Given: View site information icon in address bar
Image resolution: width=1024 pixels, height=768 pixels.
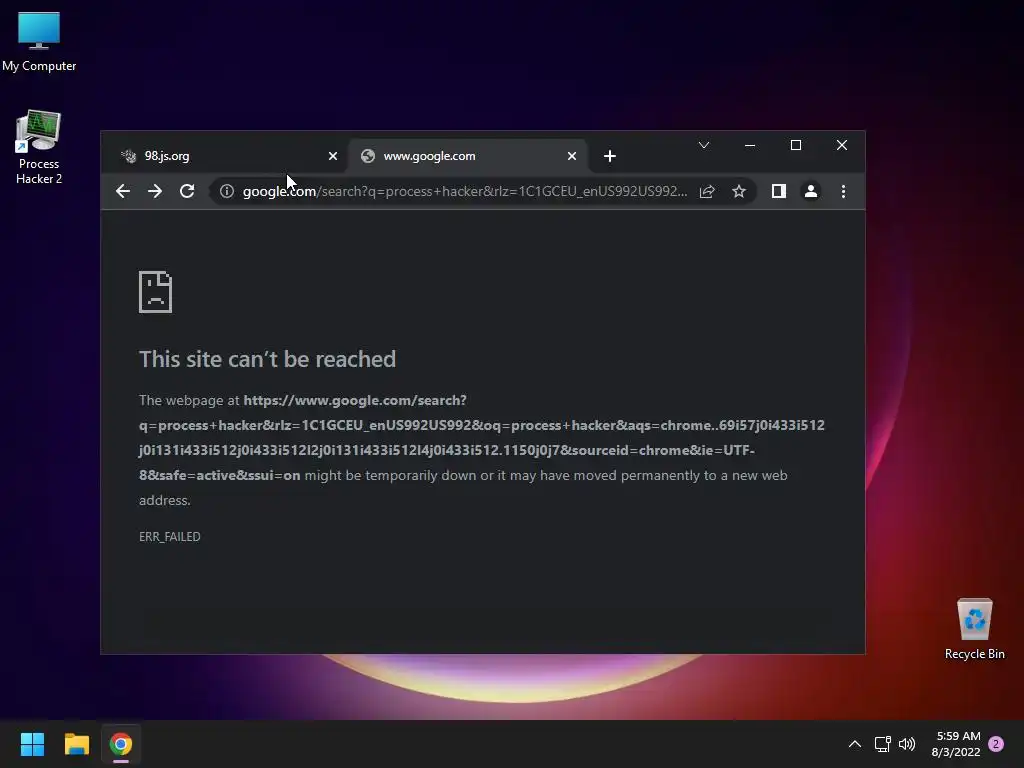Looking at the screenshot, I should pos(227,191).
